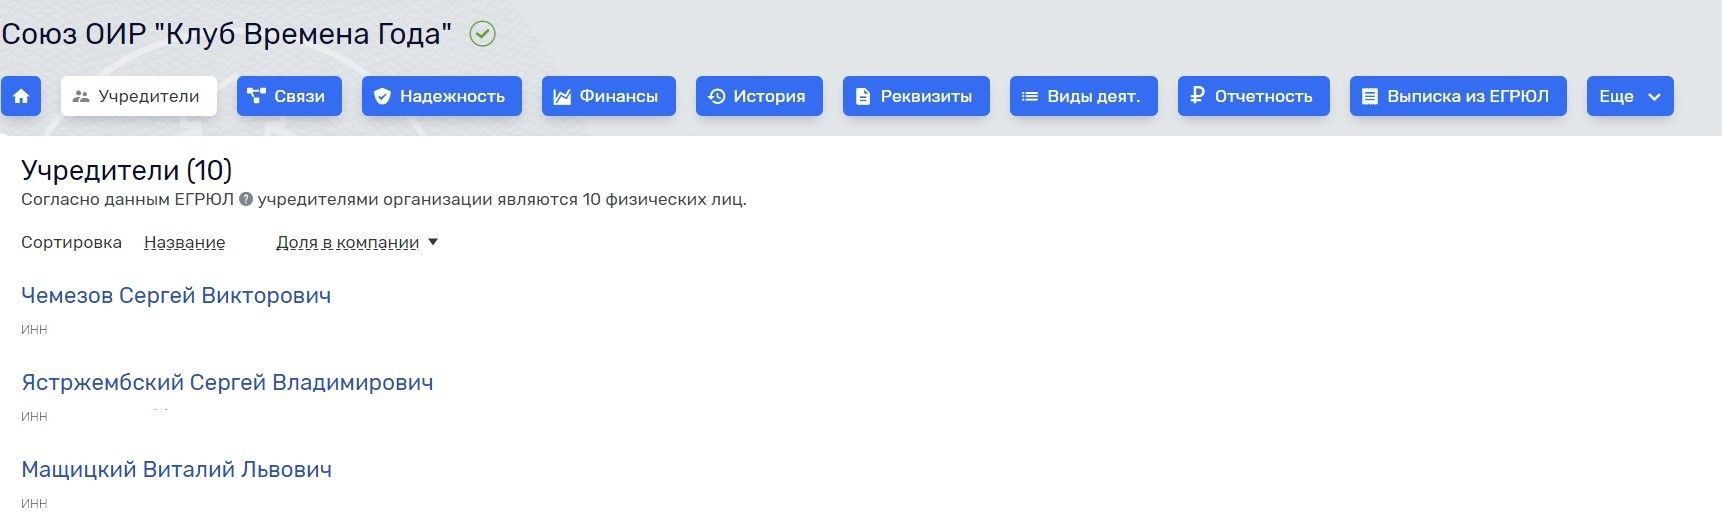The height and width of the screenshot is (518, 1722).
Task: Open the home icon tab
Action: tap(21, 96)
